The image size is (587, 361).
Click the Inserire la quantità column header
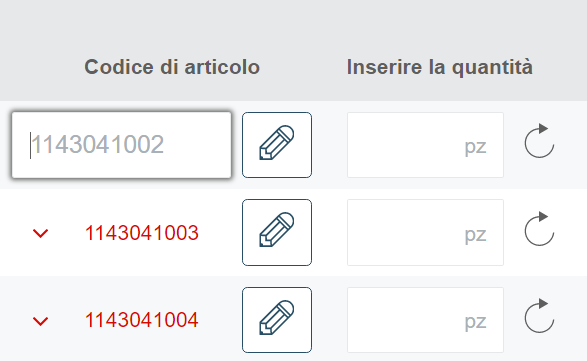440,68
